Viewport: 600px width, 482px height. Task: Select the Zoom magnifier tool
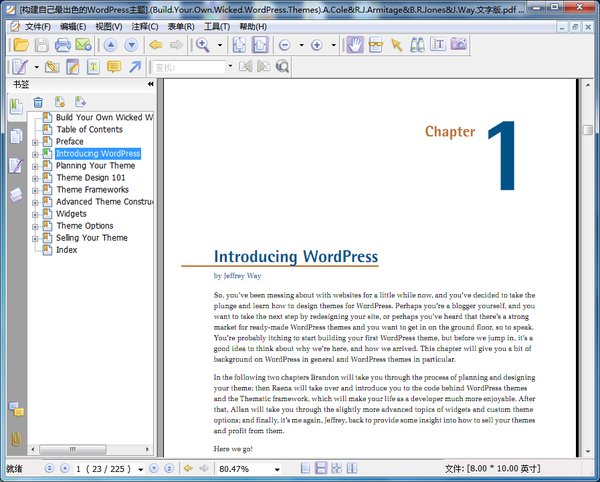tap(203, 45)
